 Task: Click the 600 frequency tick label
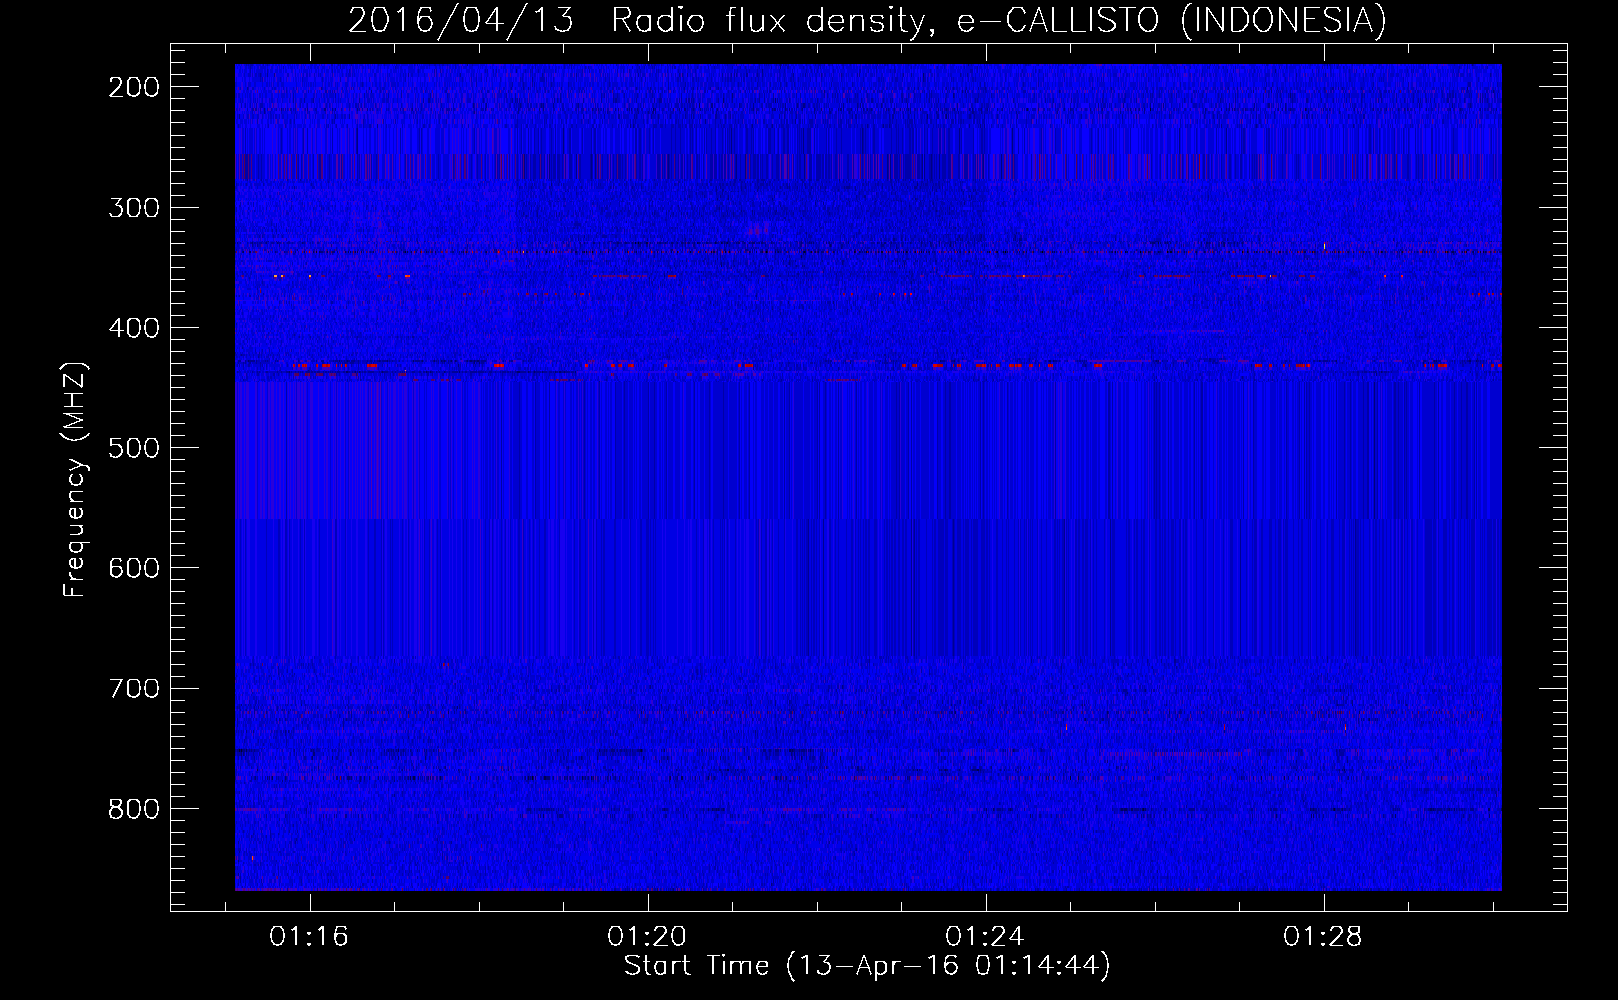pyautogui.click(x=134, y=568)
